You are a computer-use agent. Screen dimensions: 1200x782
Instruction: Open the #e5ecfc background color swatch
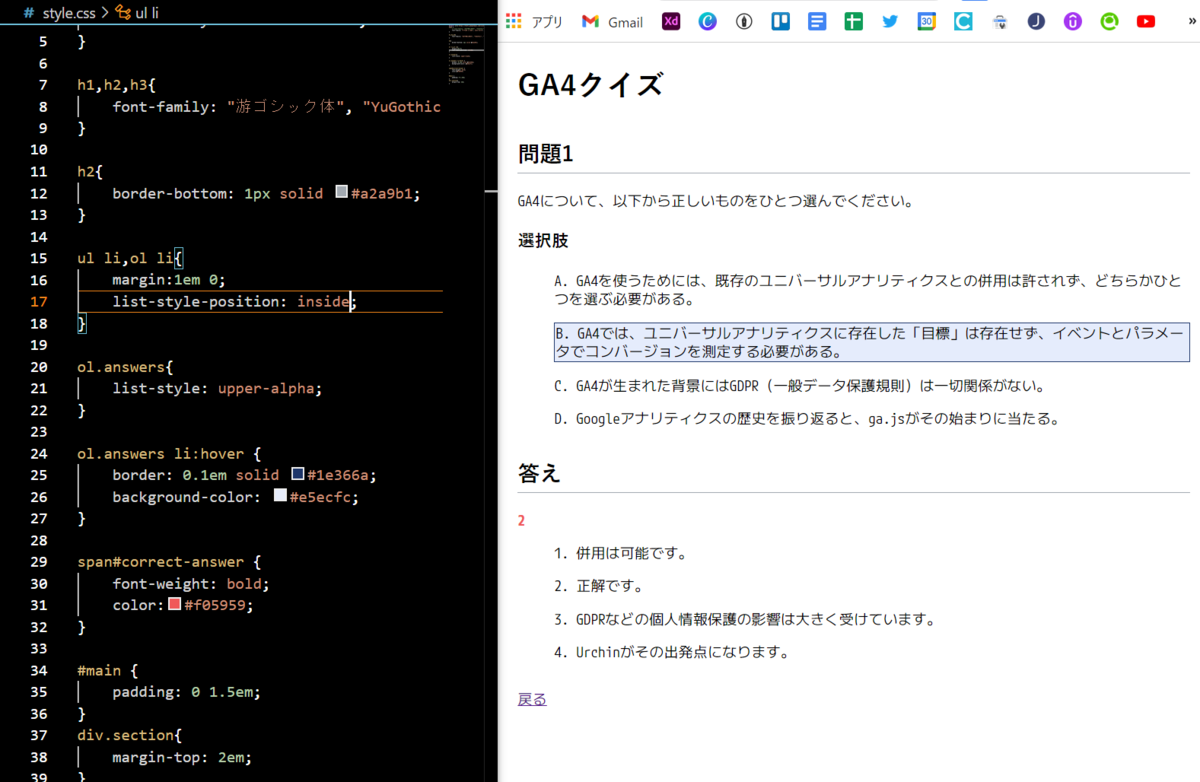tap(280, 496)
